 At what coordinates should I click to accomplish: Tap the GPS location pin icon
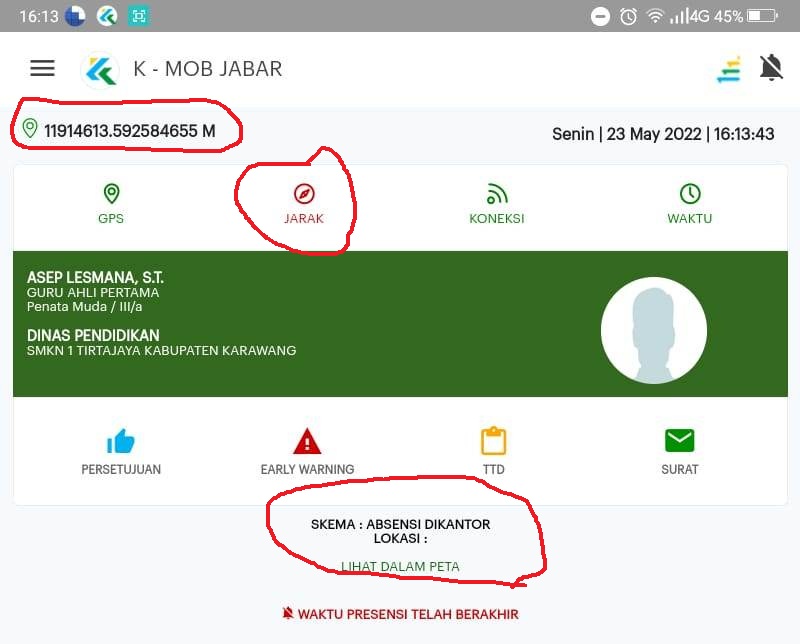click(x=111, y=194)
